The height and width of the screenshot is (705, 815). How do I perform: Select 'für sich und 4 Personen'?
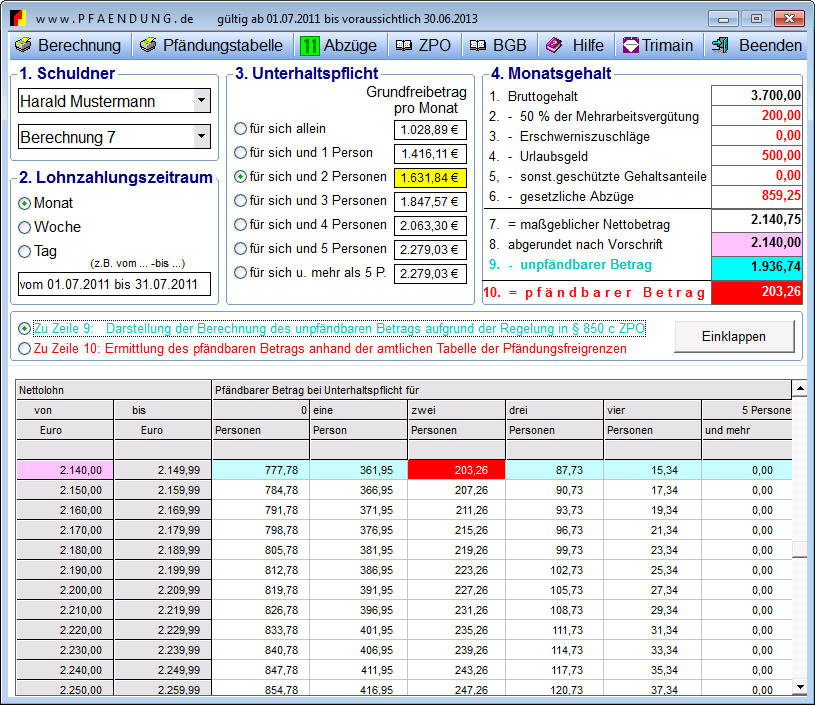coord(240,225)
